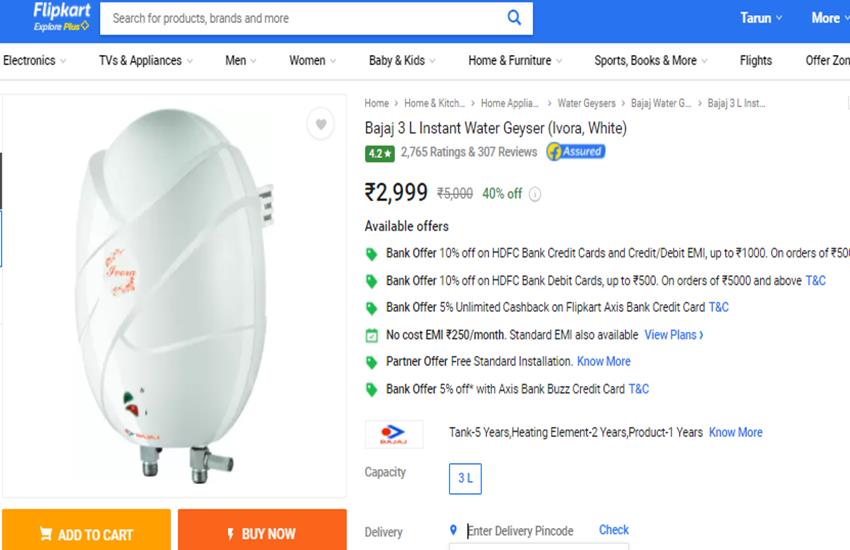Click the Enter Delivery Pincode field
The width and height of the screenshot is (850, 550).
coord(527,530)
